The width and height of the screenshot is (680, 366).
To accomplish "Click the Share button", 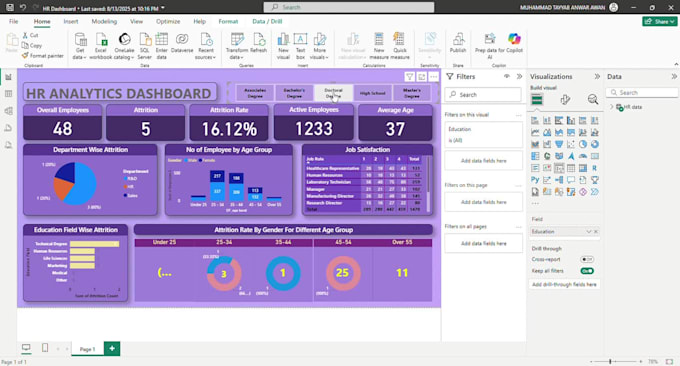I will coord(659,21).
